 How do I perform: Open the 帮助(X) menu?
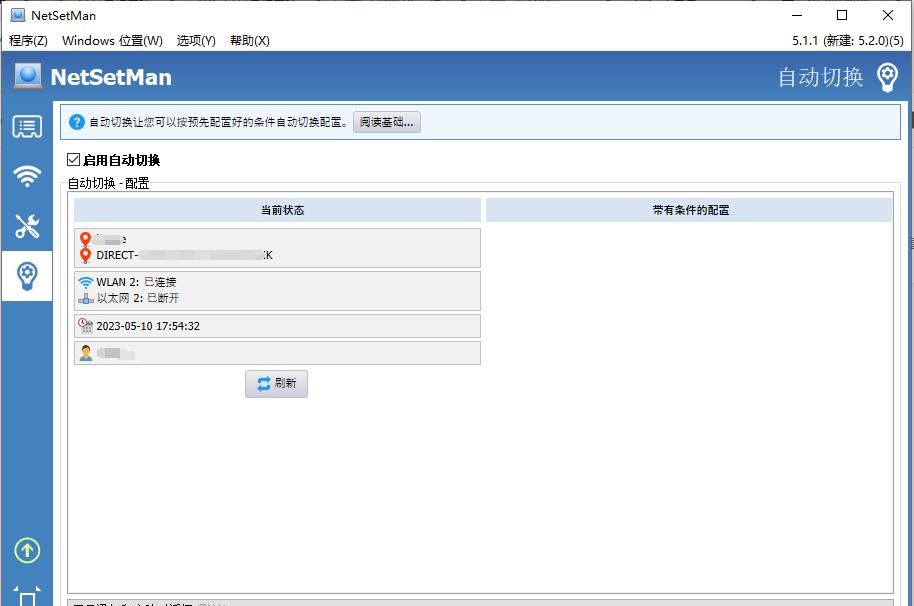coord(249,41)
